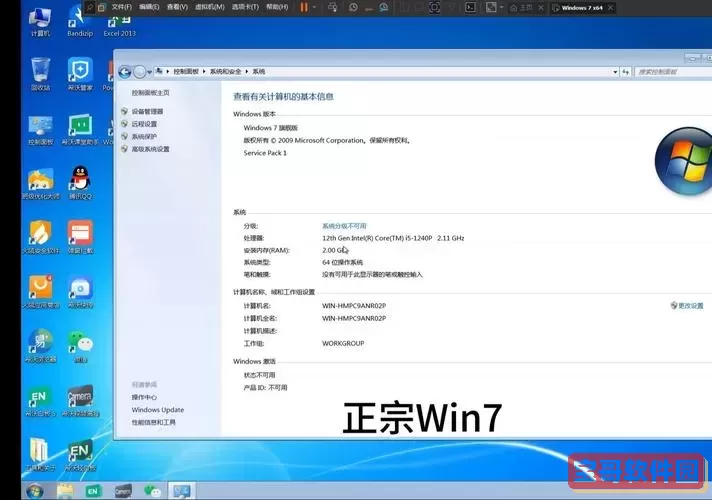
Task: Open the console view toolbar icon
Action: click(470, 7)
